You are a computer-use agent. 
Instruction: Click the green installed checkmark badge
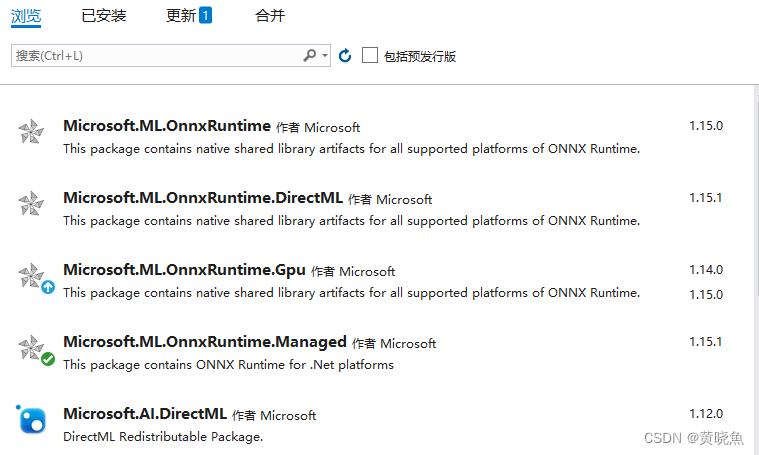[48, 359]
